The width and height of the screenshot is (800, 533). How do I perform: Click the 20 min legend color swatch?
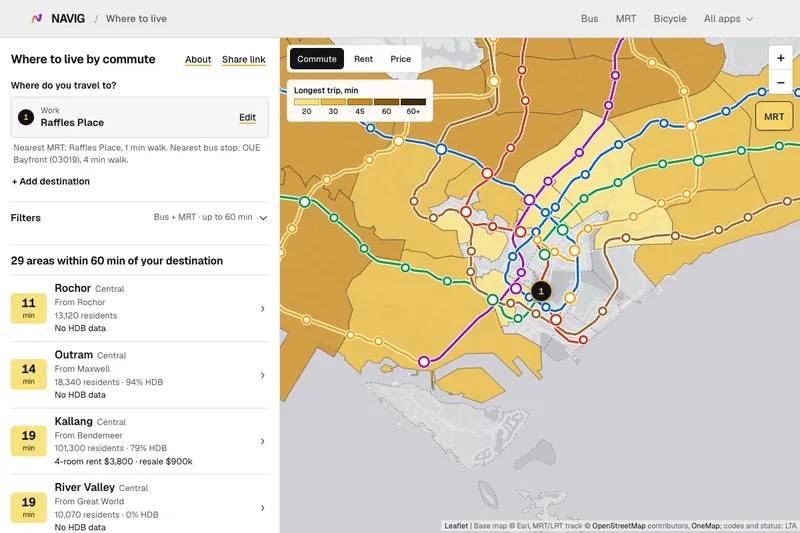(306, 101)
